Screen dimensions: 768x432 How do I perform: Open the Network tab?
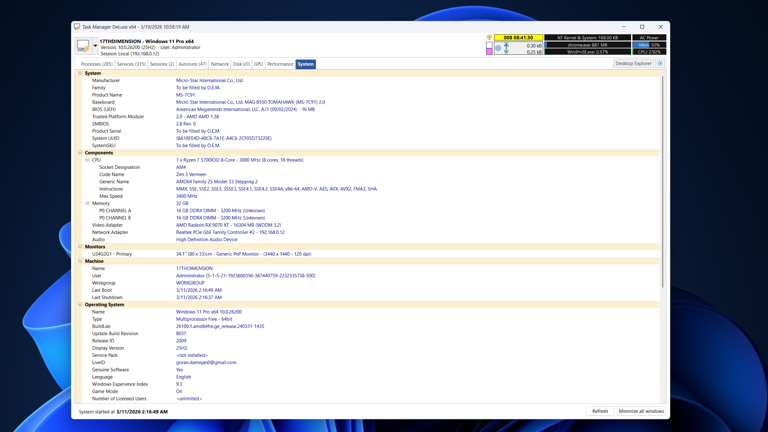click(219, 64)
